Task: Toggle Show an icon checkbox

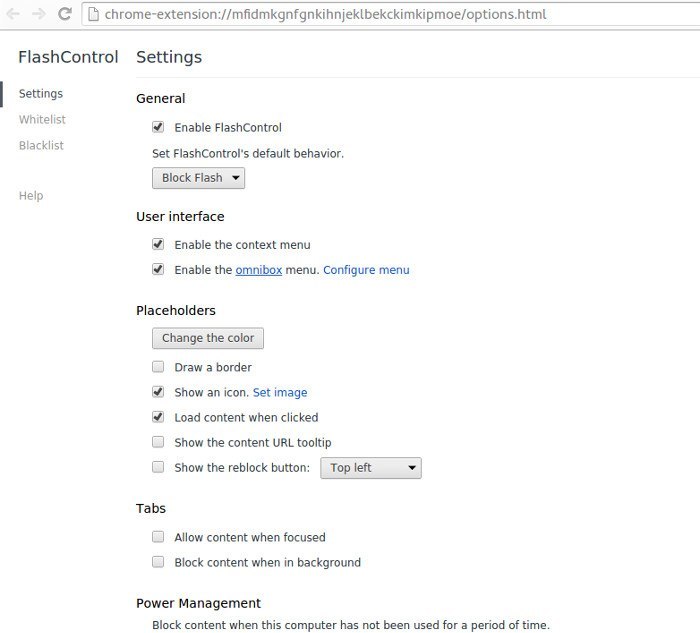Action: (158, 392)
